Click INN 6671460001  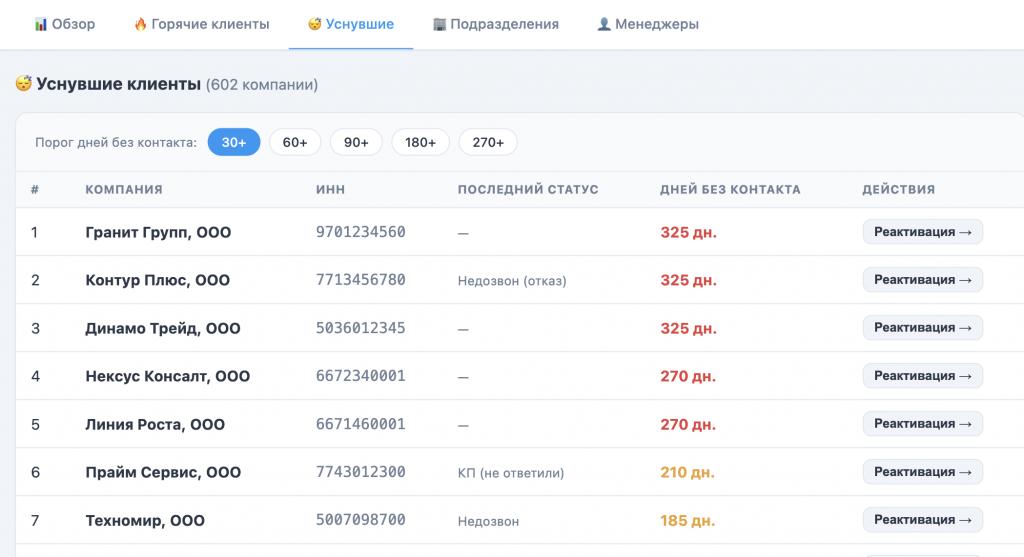click(360, 424)
